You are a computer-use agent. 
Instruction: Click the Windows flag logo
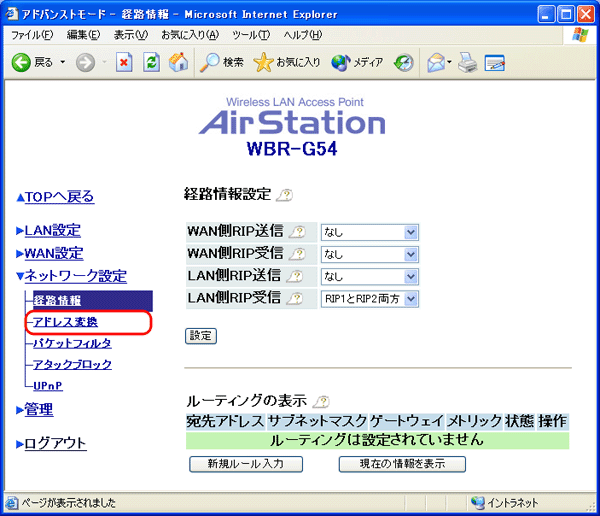click(x=580, y=35)
